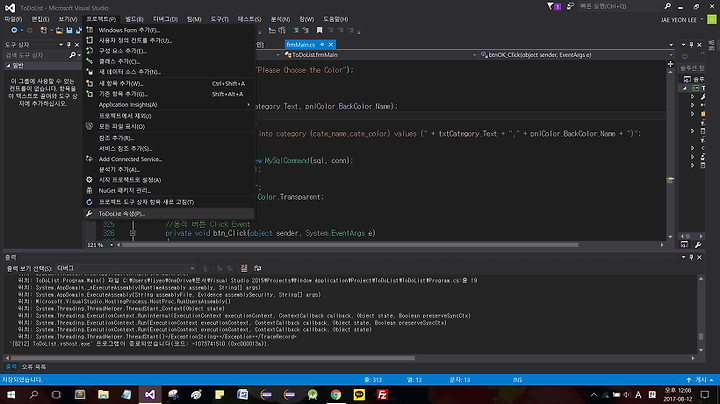720x404 pixels.
Task: Choose '프로젝트 도구 상자 항목 새로 고침' entry
Action: (x=169, y=202)
